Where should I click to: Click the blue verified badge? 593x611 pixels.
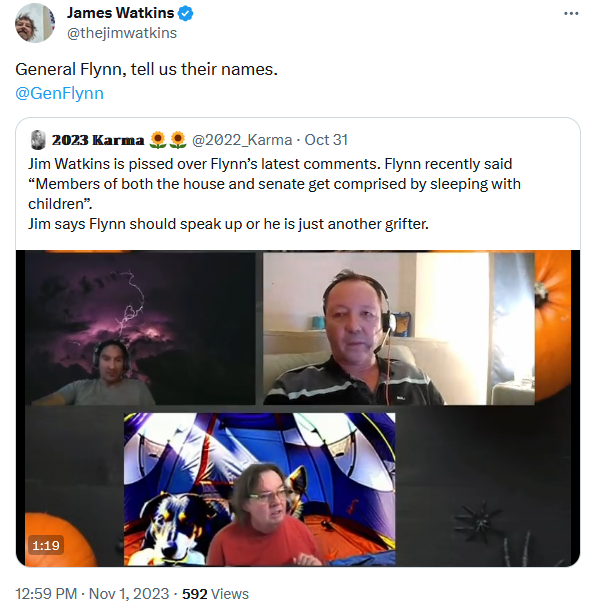(185, 14)
